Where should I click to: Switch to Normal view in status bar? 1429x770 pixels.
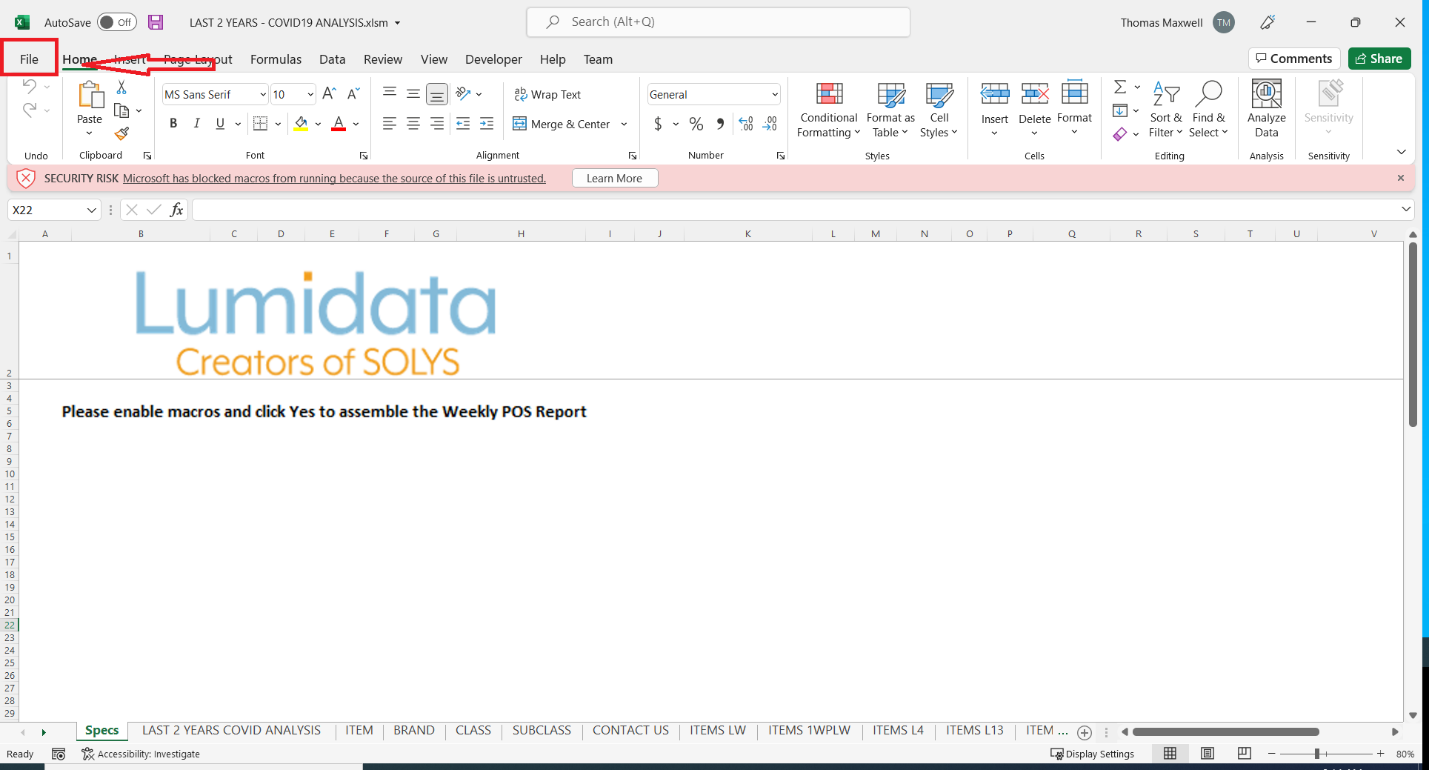[x=1170, y=754]
